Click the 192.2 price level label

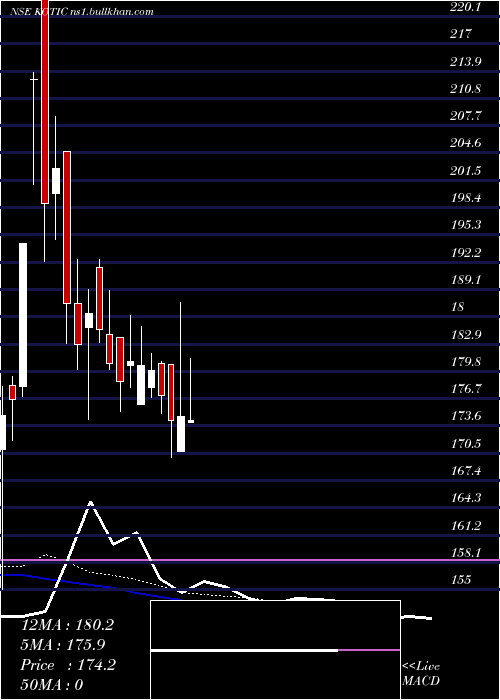pos(465,253)
